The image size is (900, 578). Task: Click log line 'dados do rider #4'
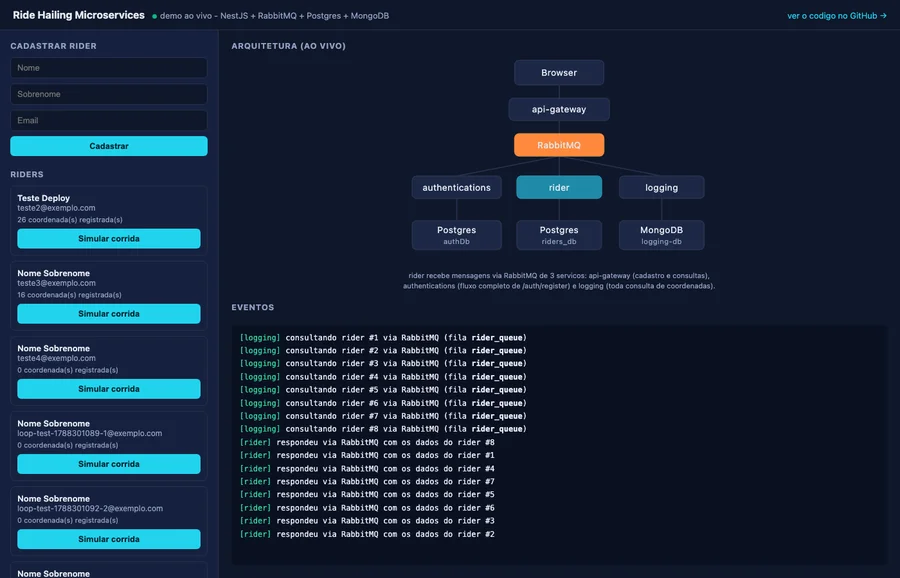(x=367, y=469)
